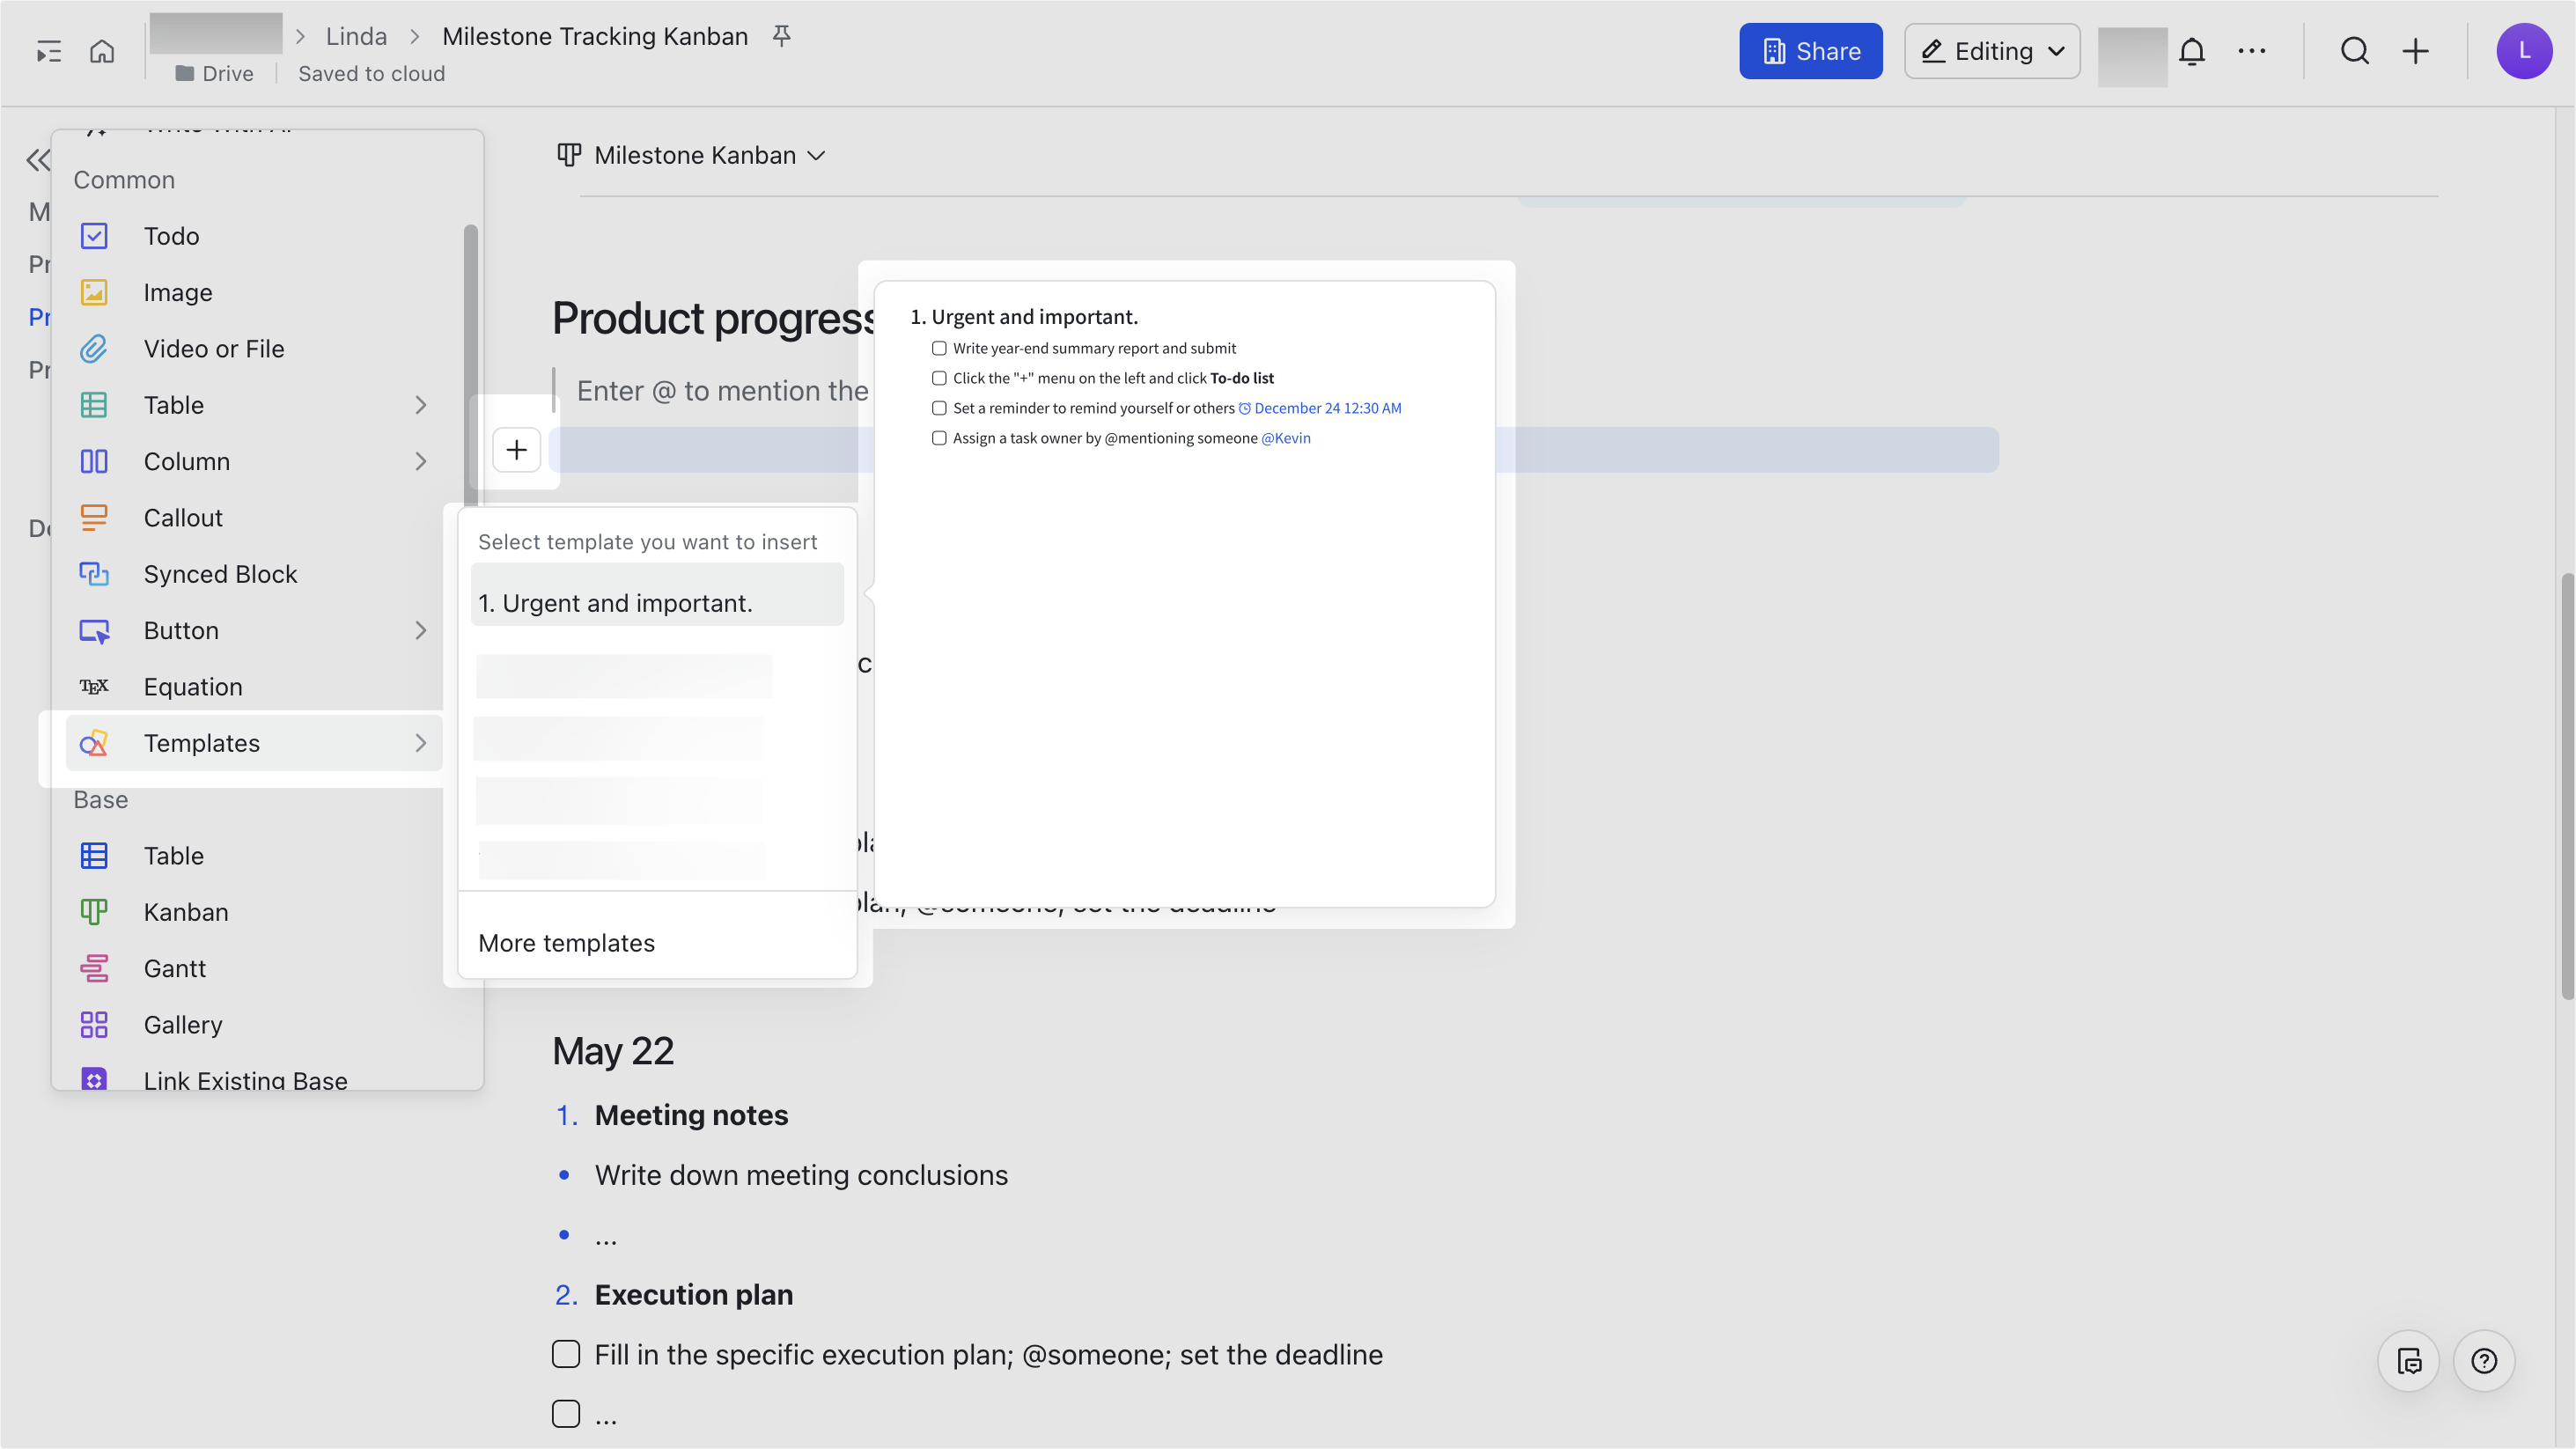Open help question mark icon
The image size is (2576, 1449).
pos(2484,1361)
